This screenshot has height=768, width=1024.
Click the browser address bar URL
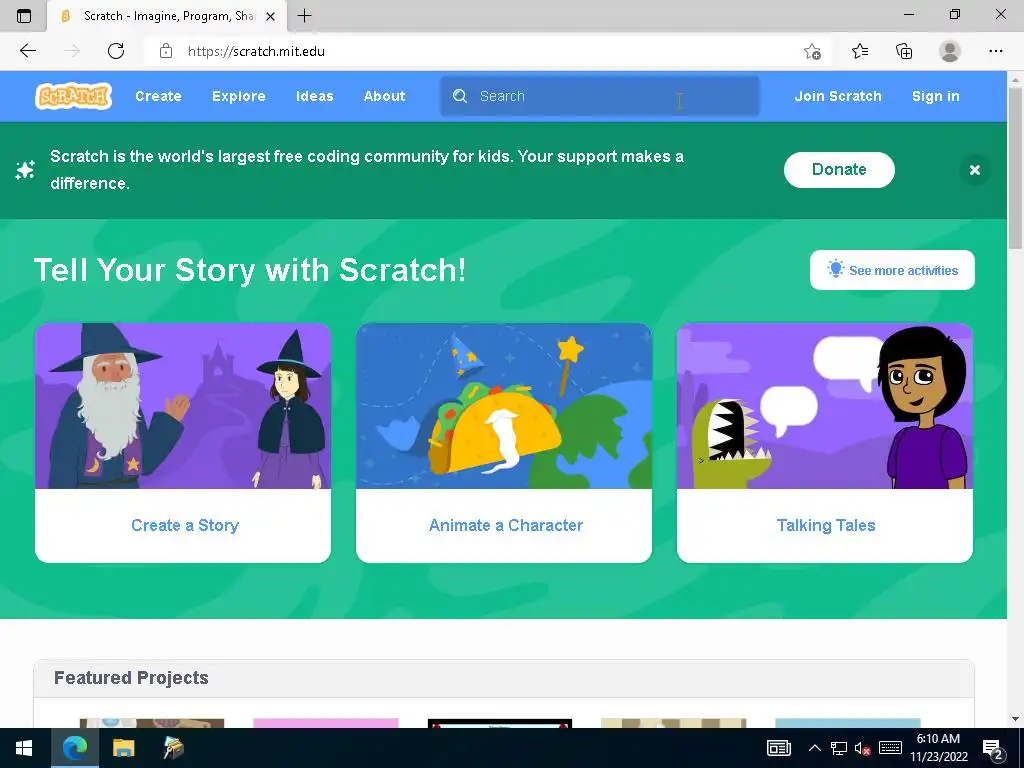coord(256,51)
